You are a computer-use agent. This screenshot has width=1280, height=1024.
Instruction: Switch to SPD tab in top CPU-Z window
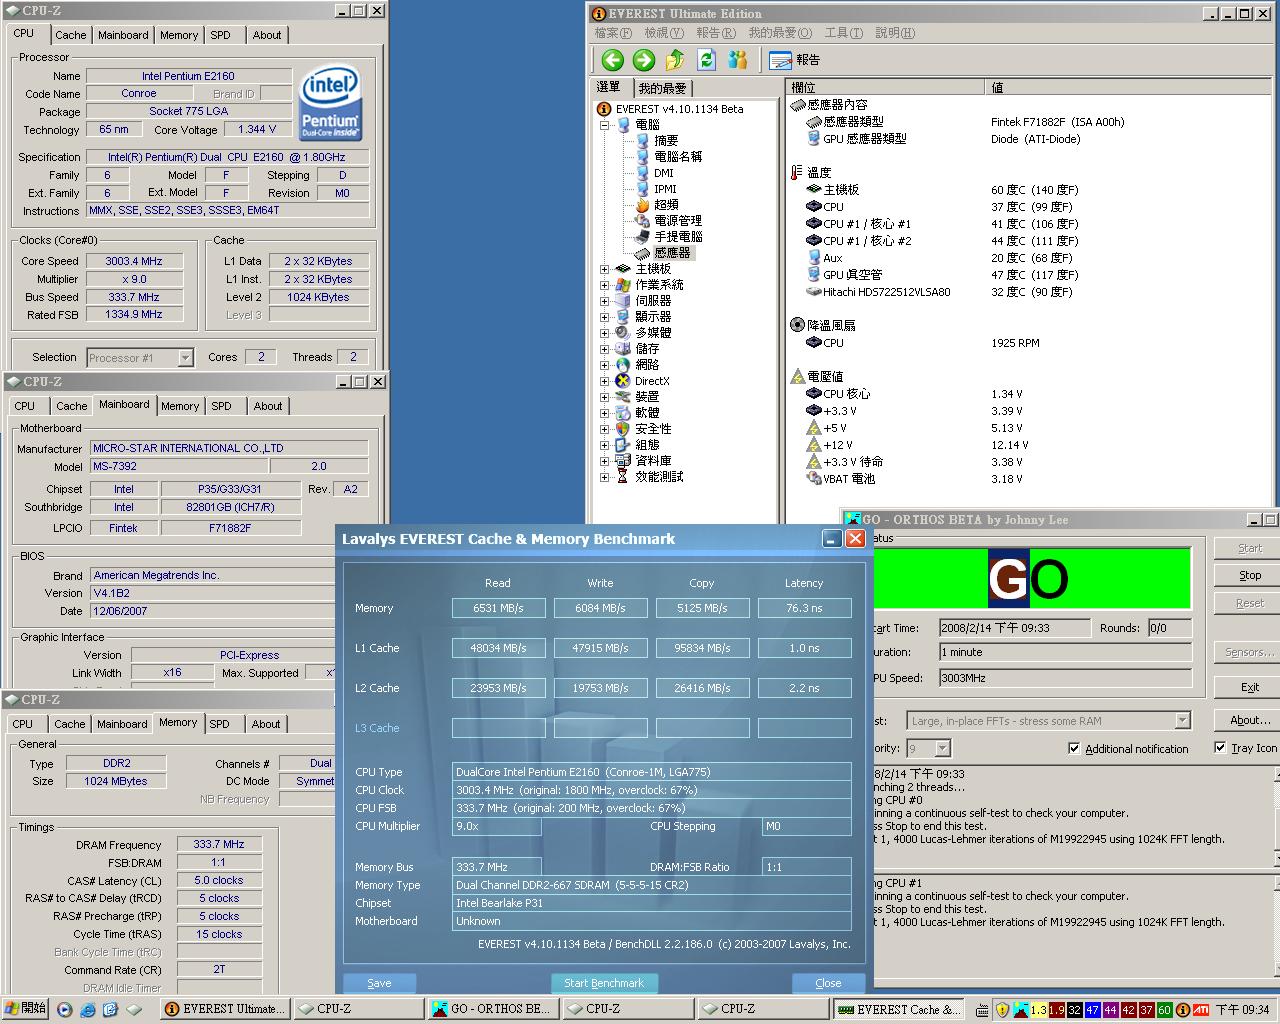coord(220,35)
